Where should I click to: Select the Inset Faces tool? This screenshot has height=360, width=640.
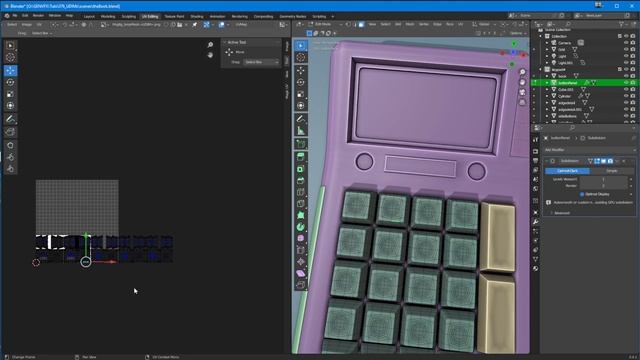click(x=301, y=169)
